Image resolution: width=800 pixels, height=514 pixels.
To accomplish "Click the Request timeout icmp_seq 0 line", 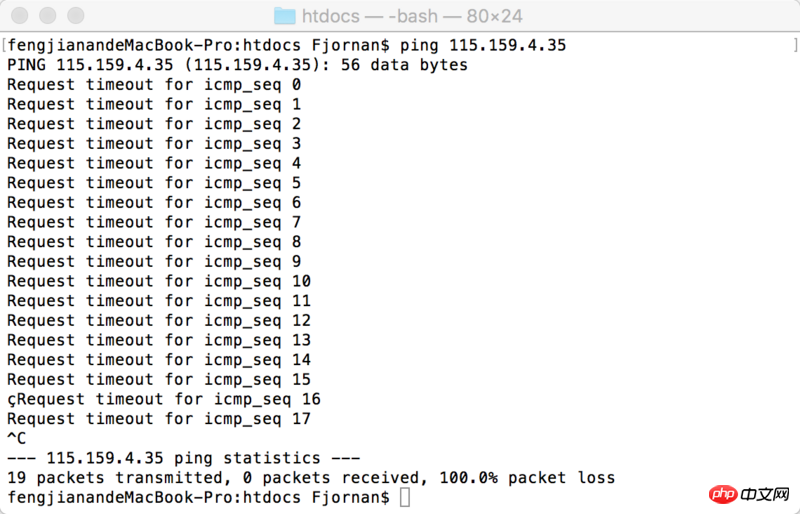I will pyautogui.click(x=154, y=85).
